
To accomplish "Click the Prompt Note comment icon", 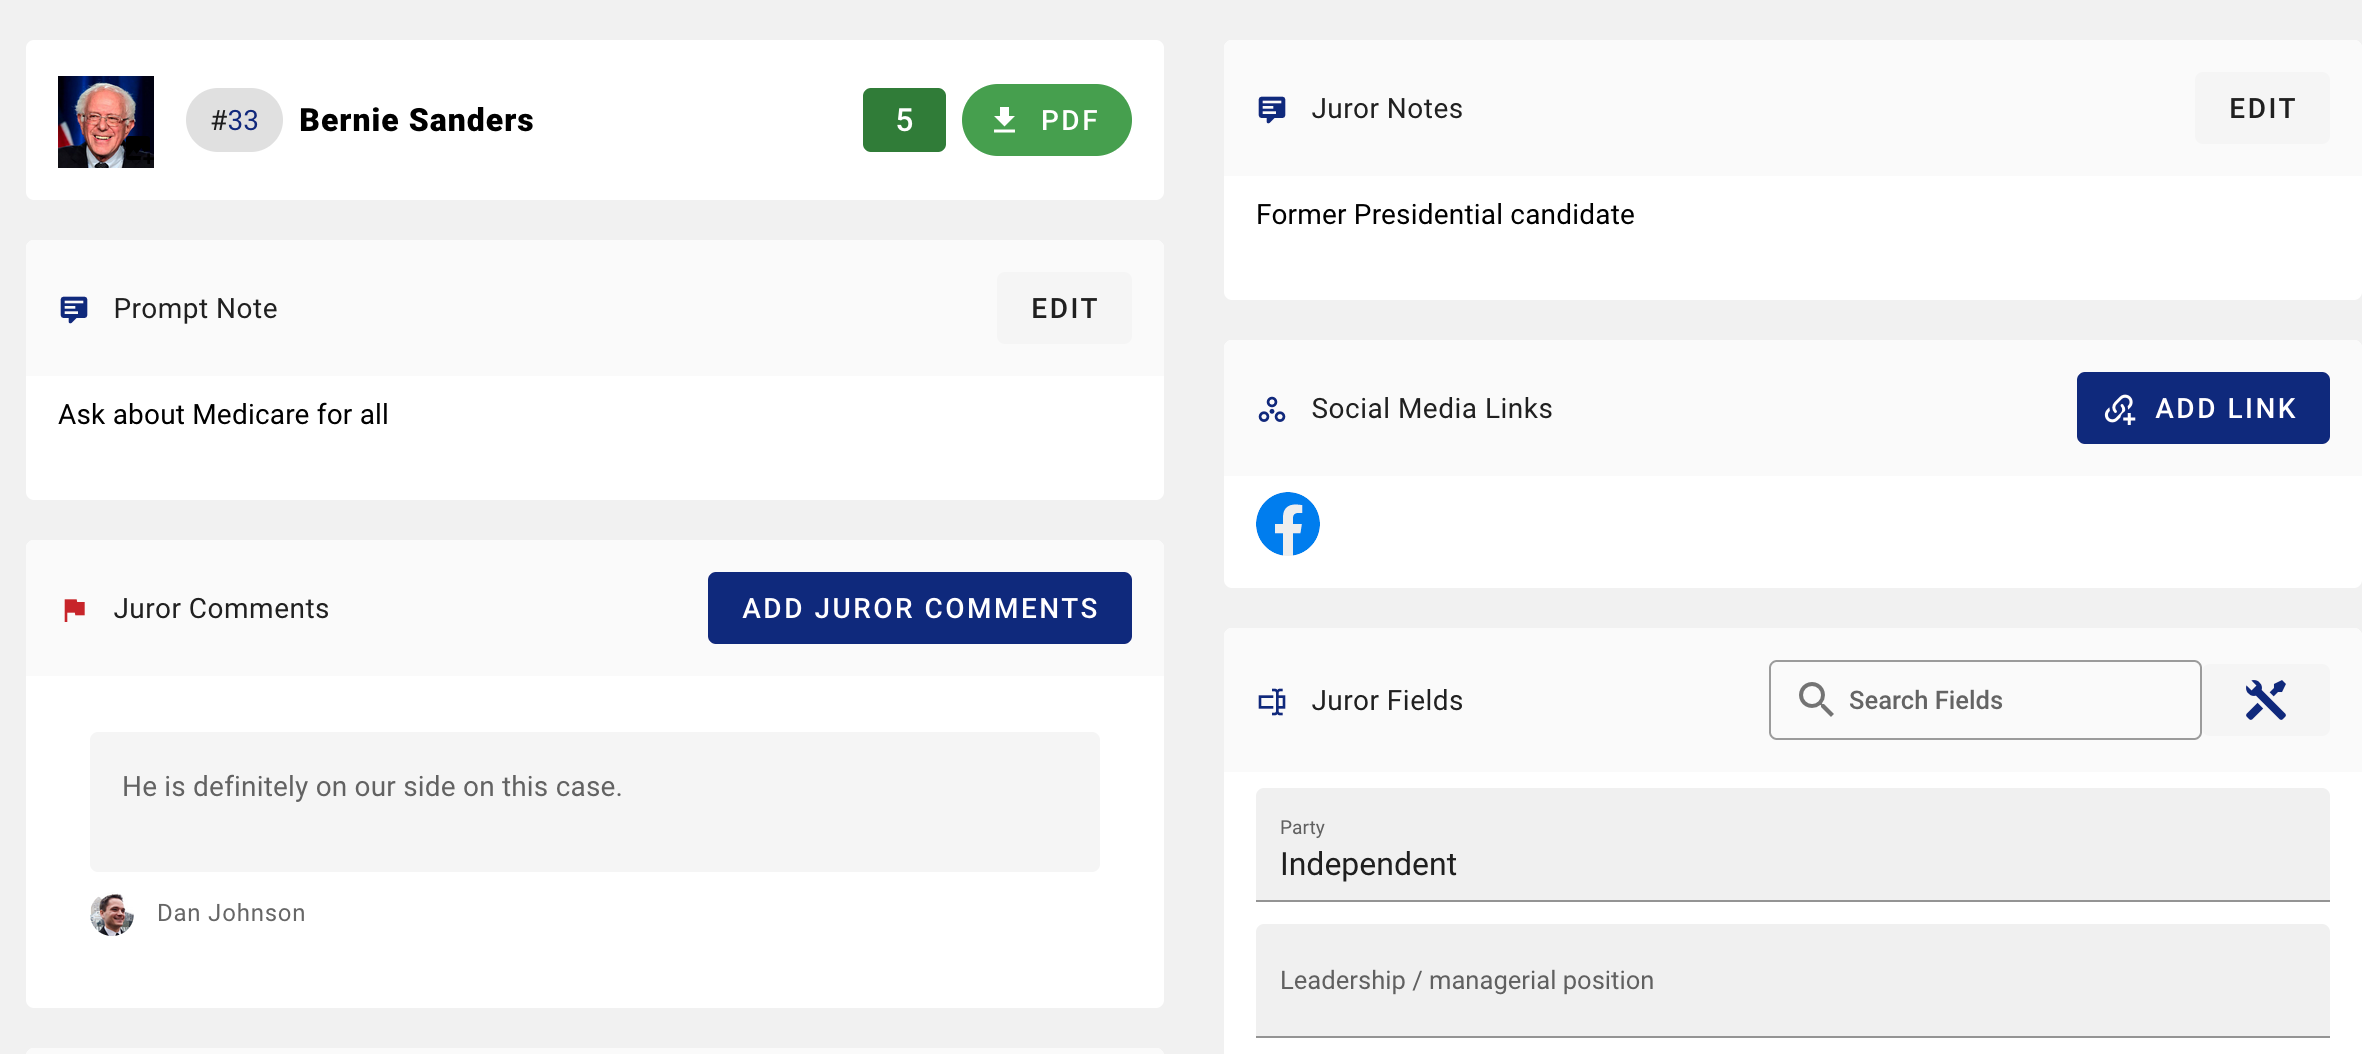I will [74, 309].
